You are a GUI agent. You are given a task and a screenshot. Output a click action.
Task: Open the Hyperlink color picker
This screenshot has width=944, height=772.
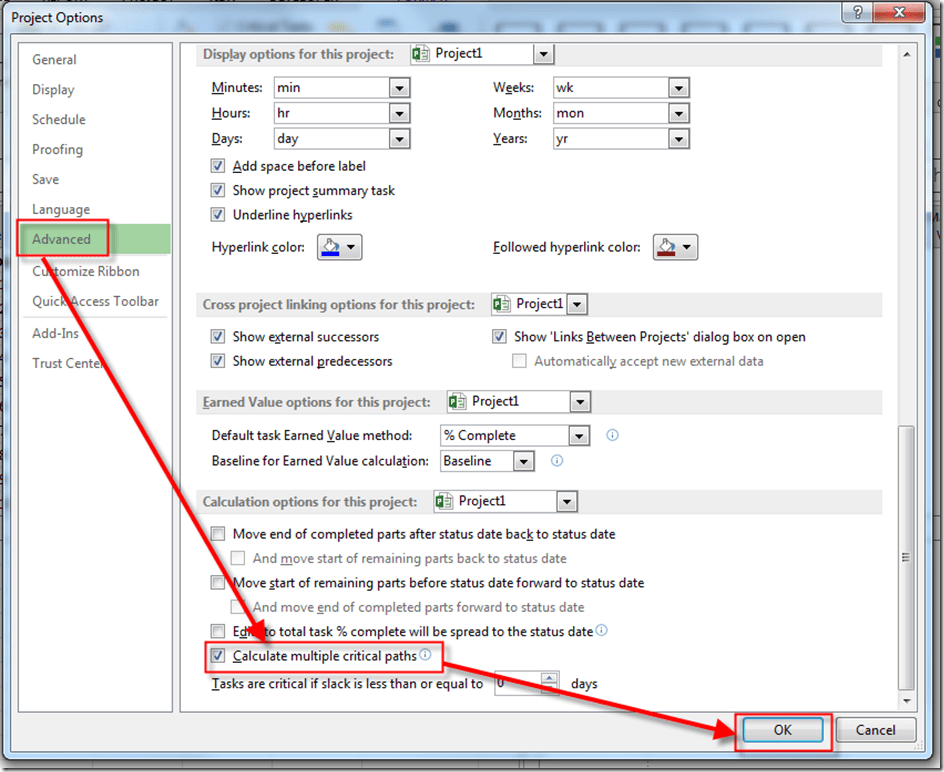[x=339, y=247]
